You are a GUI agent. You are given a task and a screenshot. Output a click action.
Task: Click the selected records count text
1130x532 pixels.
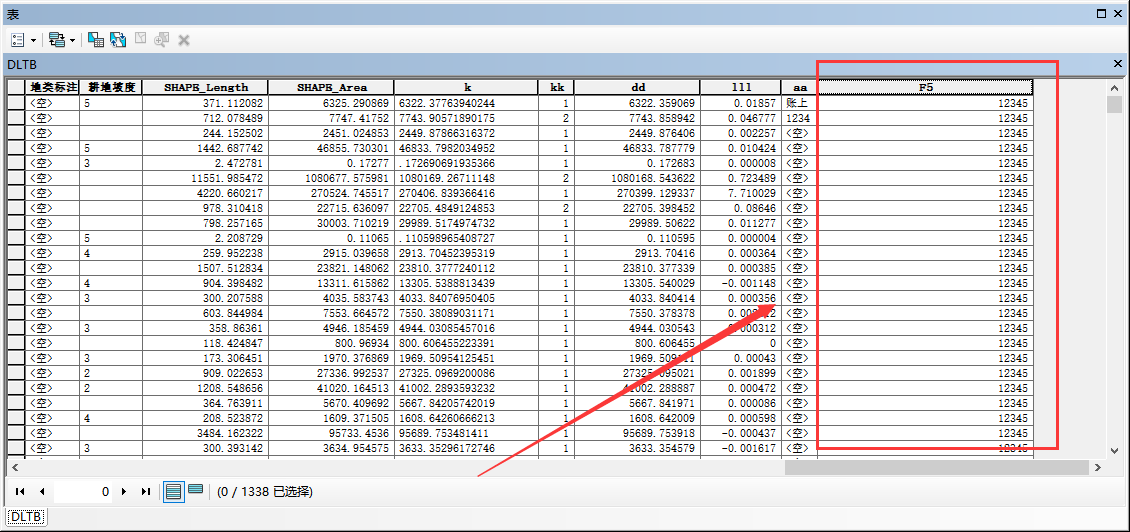pos(264,492)
